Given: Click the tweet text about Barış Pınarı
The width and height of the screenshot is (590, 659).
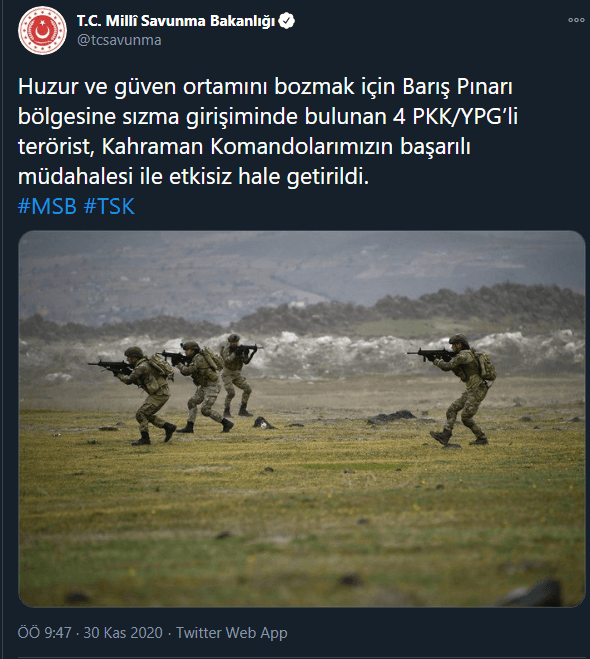Looking at the screenshot, I should coord(268,132).
